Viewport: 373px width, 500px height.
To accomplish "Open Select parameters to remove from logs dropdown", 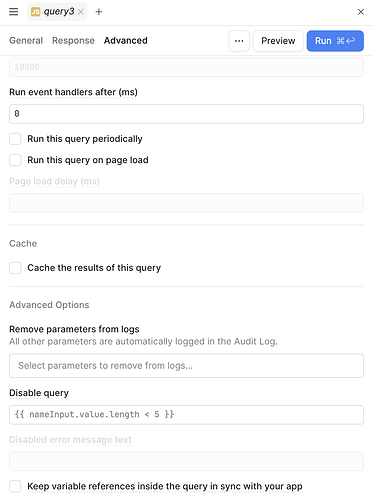I will pyautogui.click(x=186, y=366).
